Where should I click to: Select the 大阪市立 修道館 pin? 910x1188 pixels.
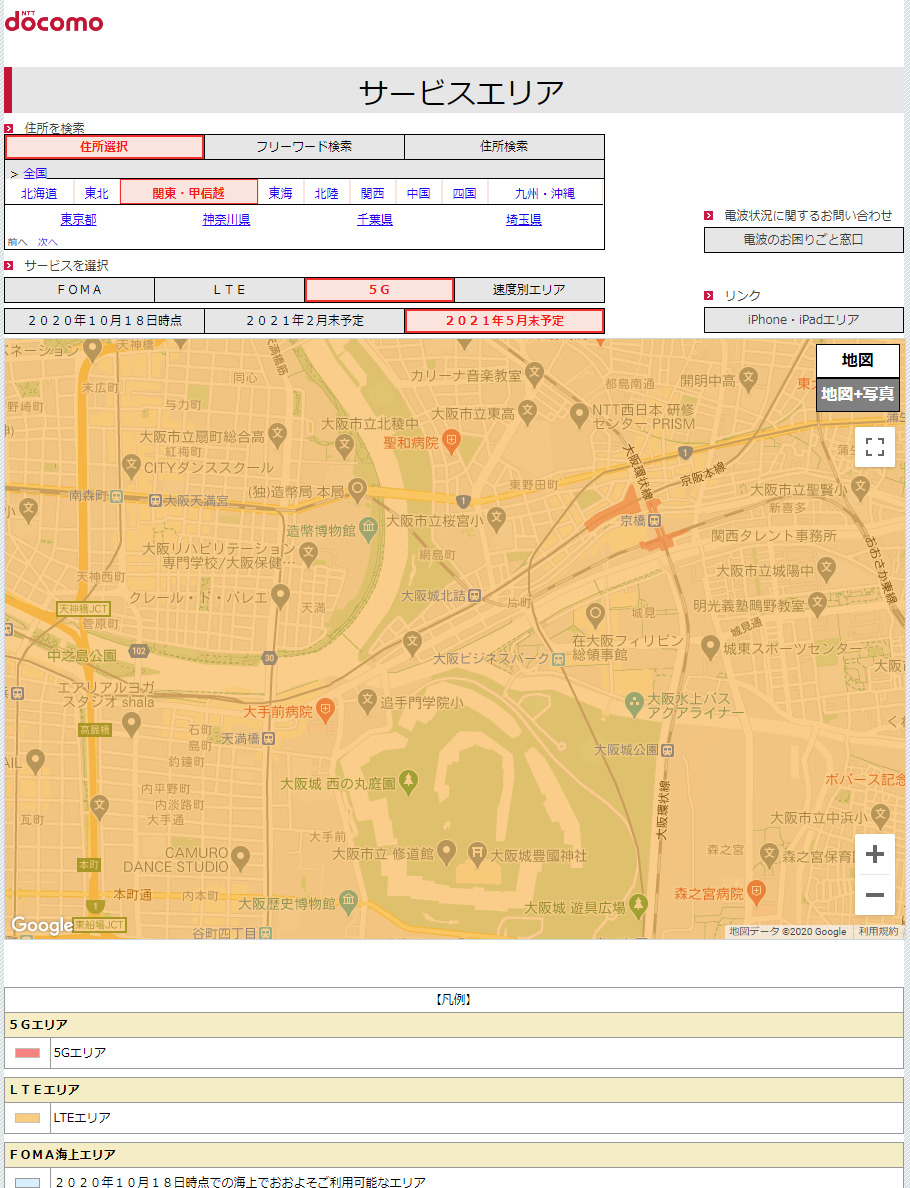[447, 852]
